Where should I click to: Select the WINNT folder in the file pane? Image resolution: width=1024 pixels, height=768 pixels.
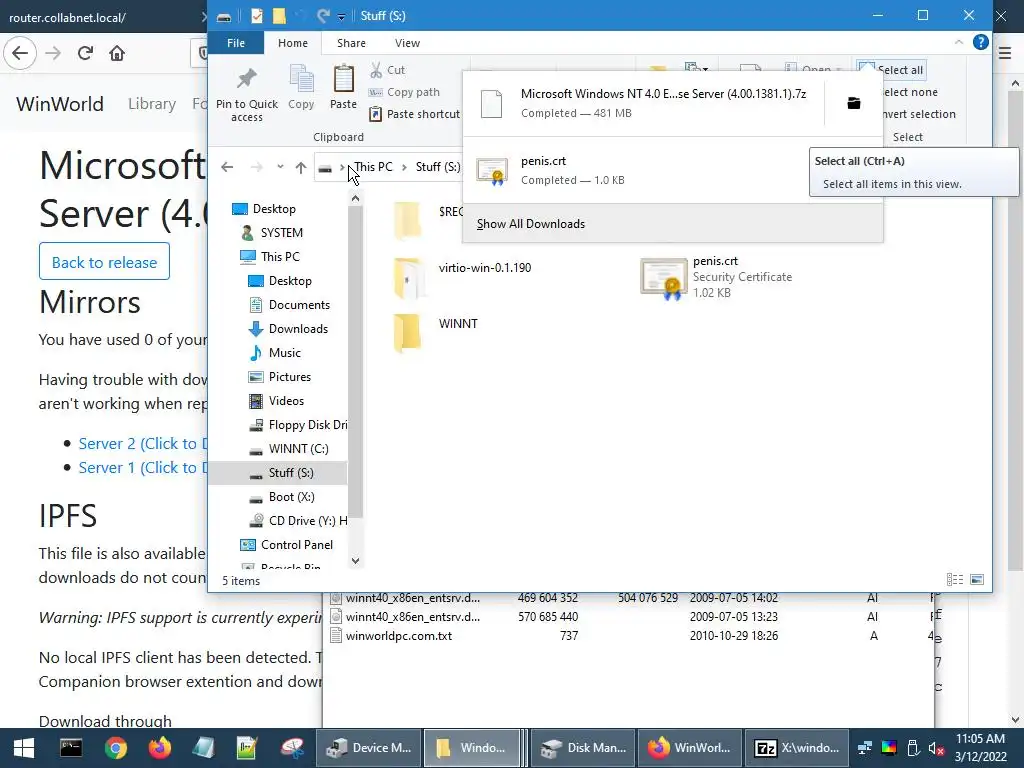tap(436, 332)
